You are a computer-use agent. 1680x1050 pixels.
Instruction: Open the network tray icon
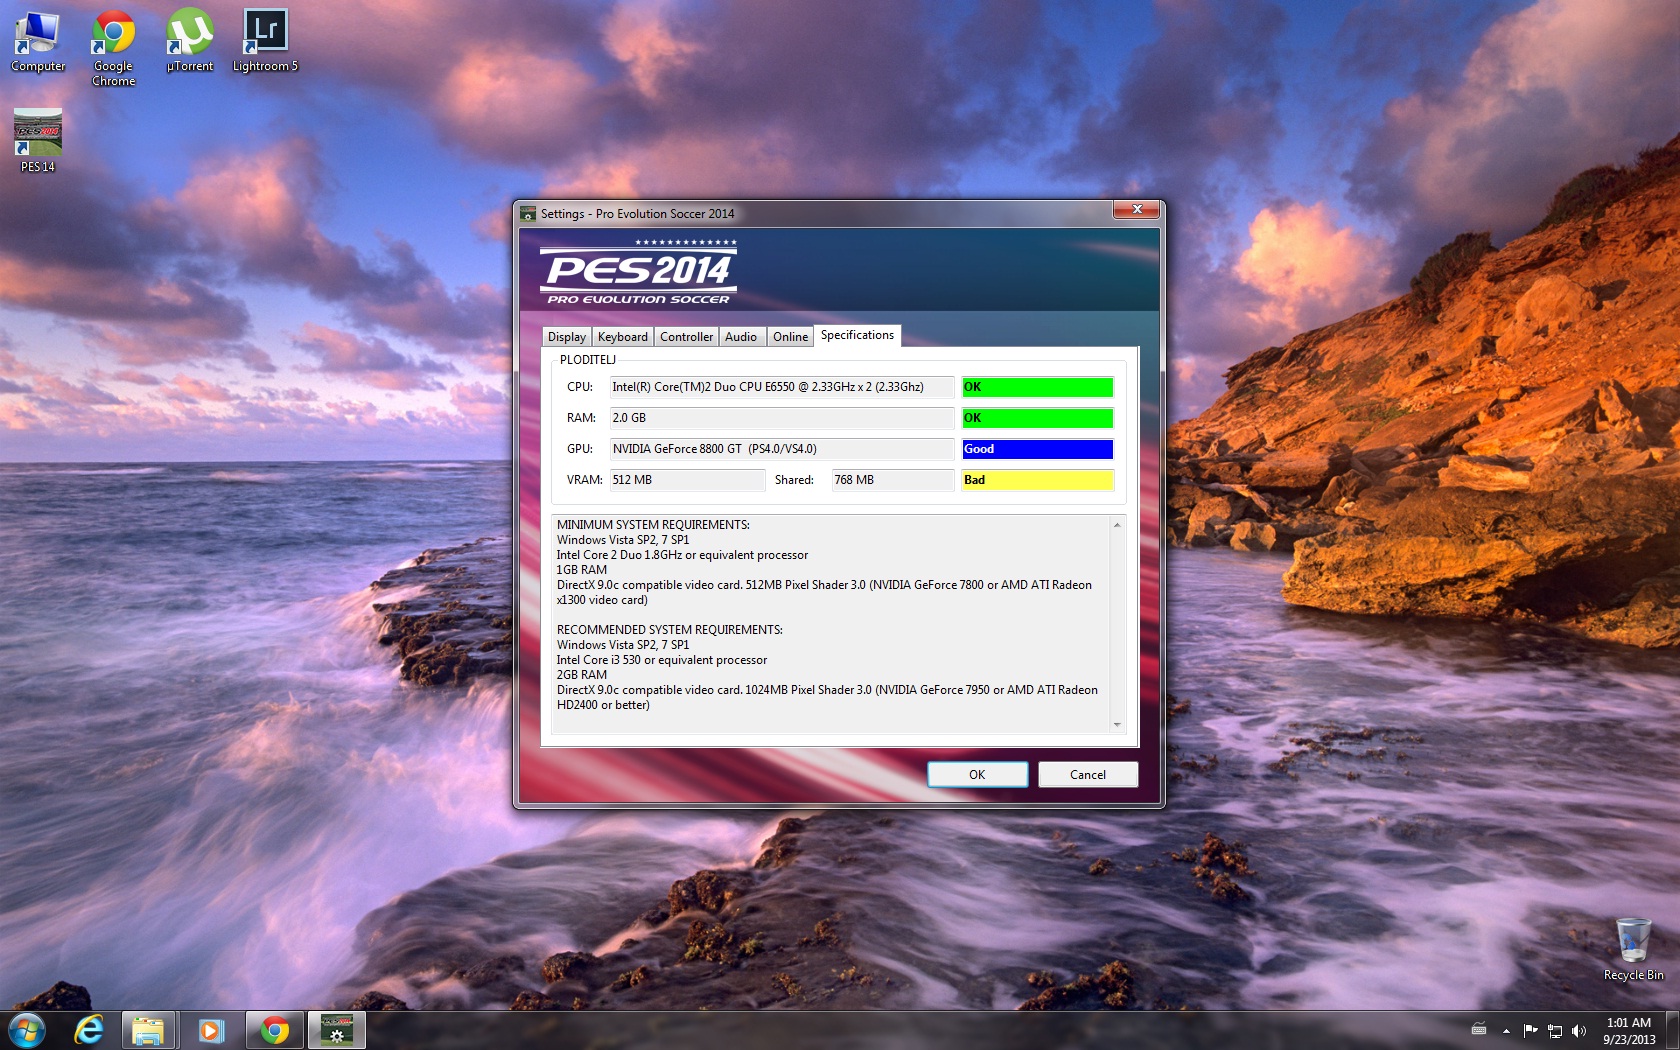(x=1555, y=1031)
